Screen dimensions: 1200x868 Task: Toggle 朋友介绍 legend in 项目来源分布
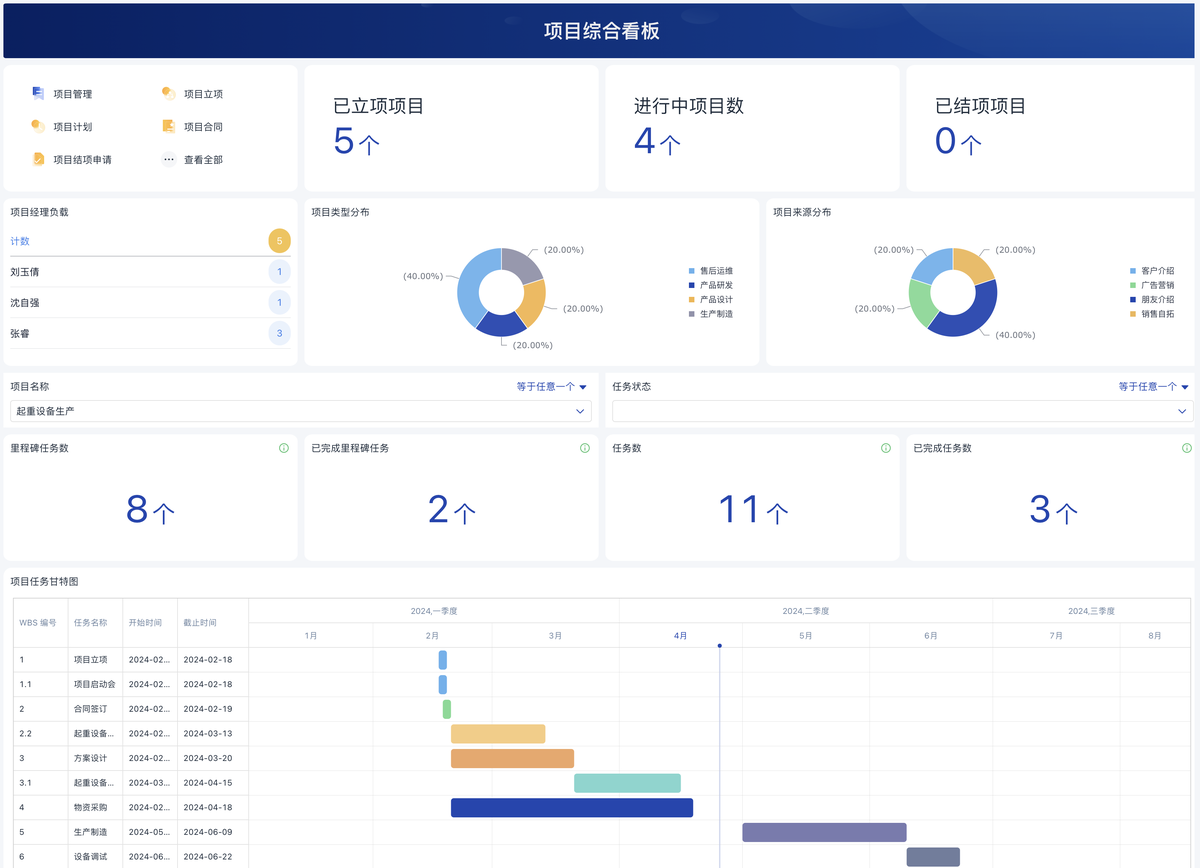(1157, 299)
